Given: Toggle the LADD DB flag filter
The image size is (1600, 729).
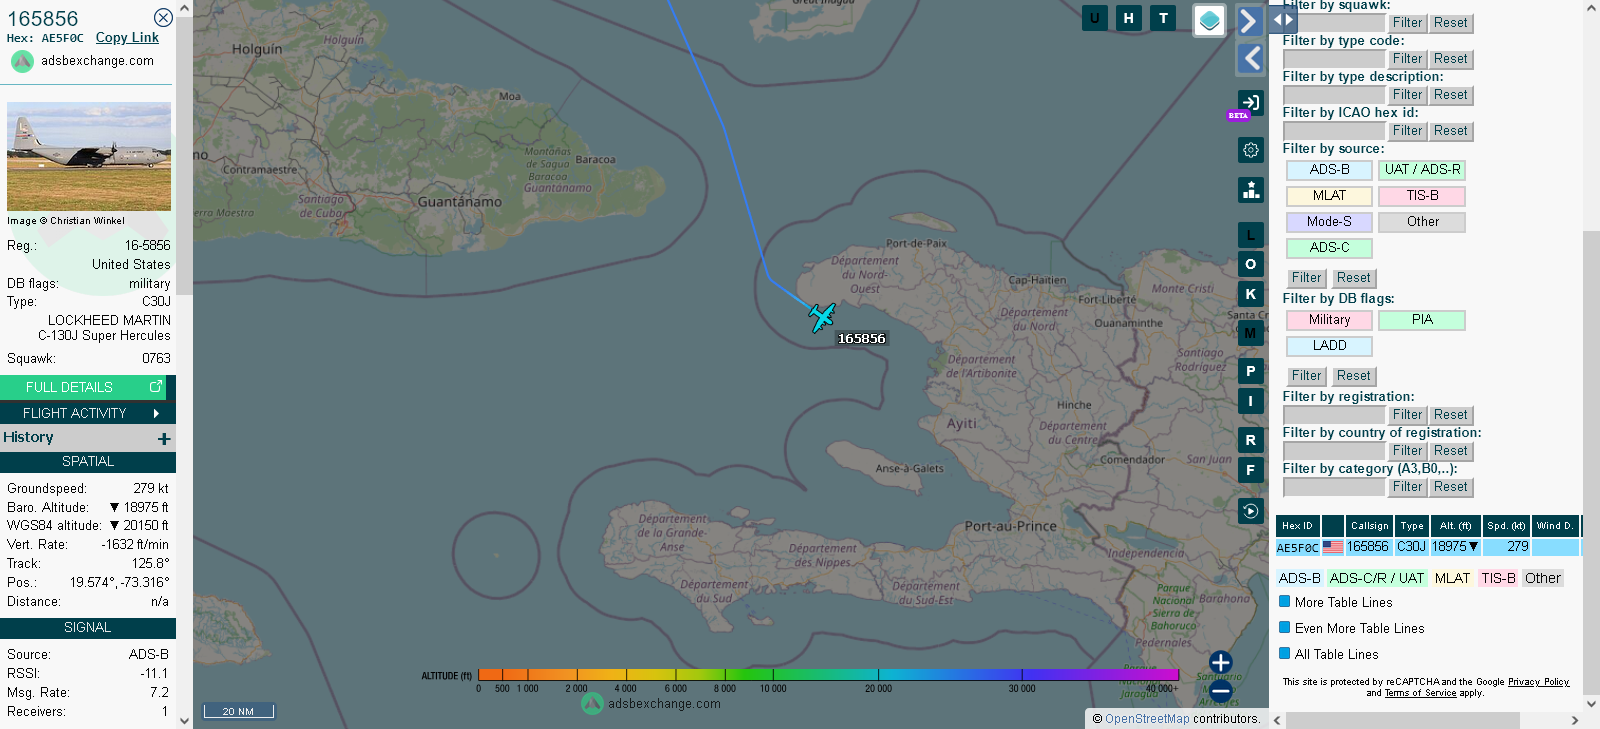Looking at the screenshot, I should pos(1329,346).
